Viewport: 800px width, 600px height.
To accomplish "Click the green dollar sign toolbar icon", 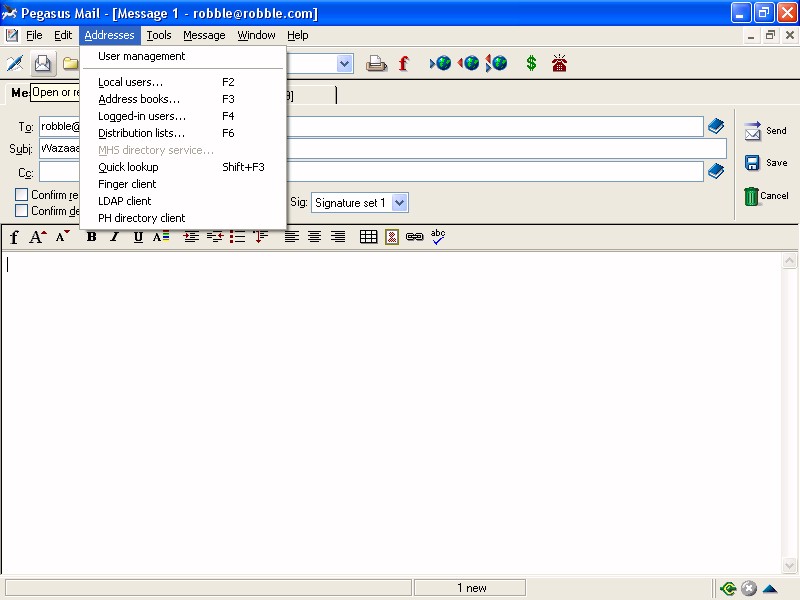I will click(x=531, y=63).
